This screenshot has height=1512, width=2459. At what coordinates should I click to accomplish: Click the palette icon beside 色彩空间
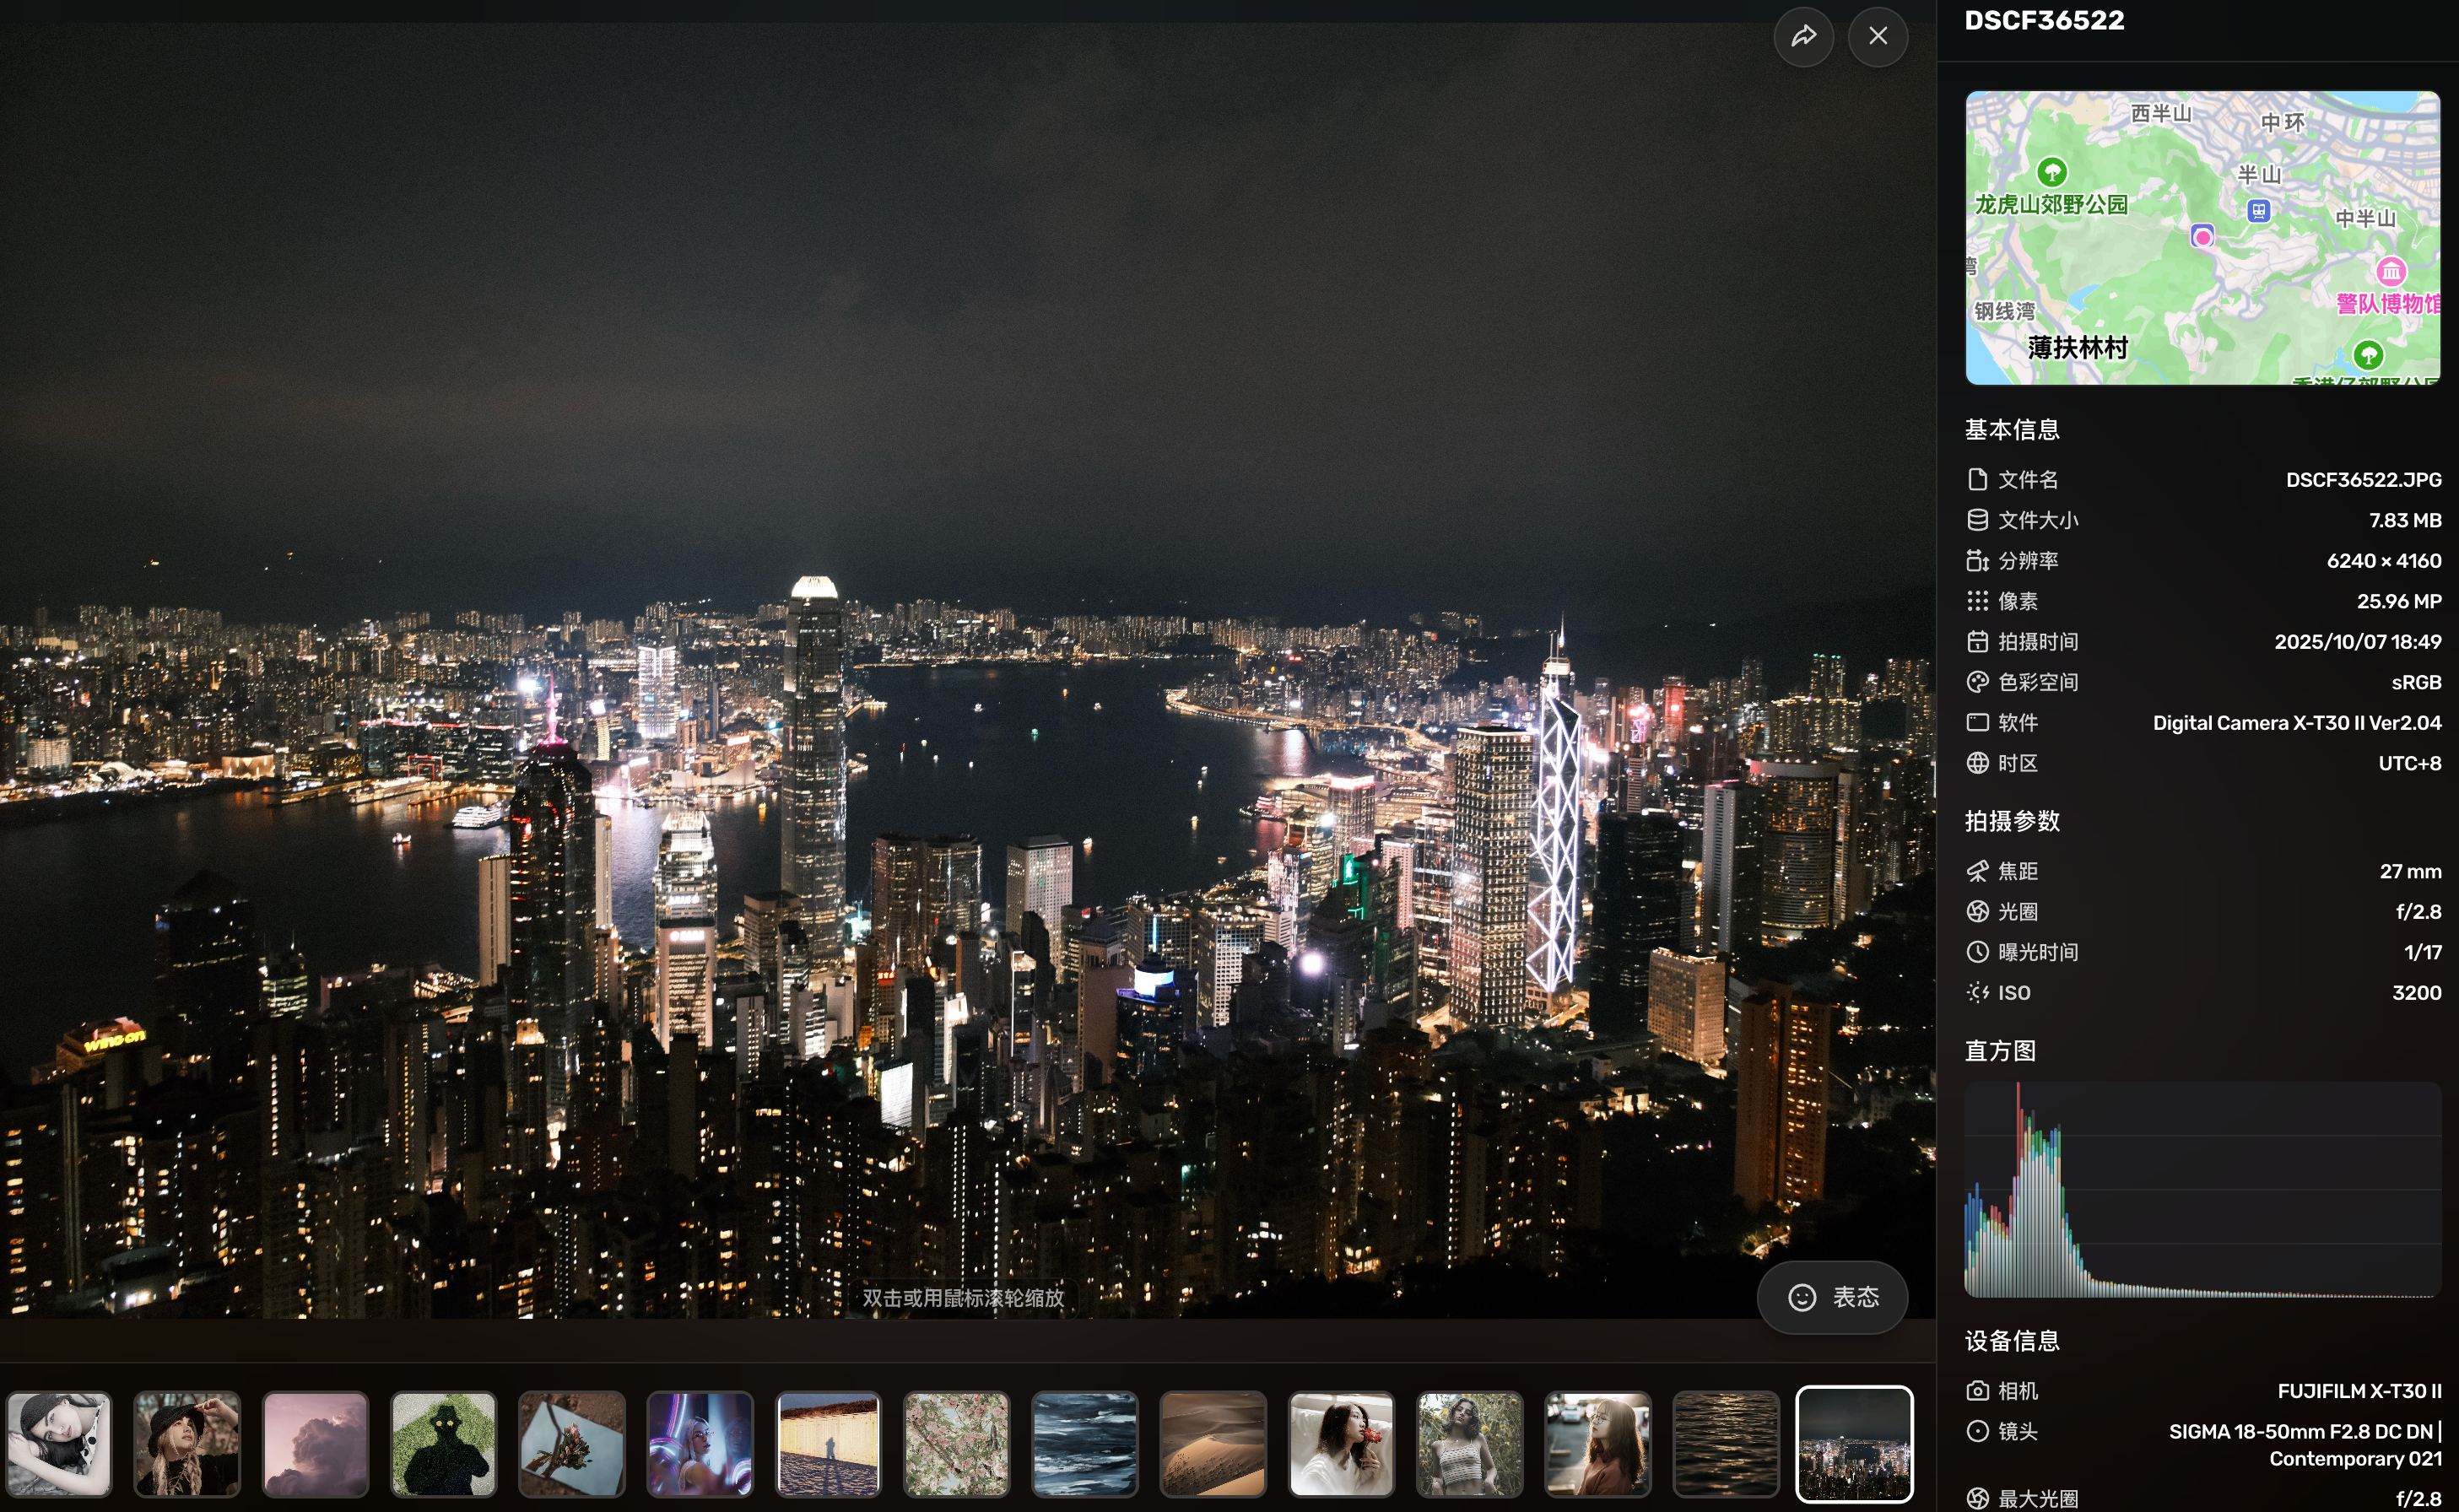(1977, 682)
